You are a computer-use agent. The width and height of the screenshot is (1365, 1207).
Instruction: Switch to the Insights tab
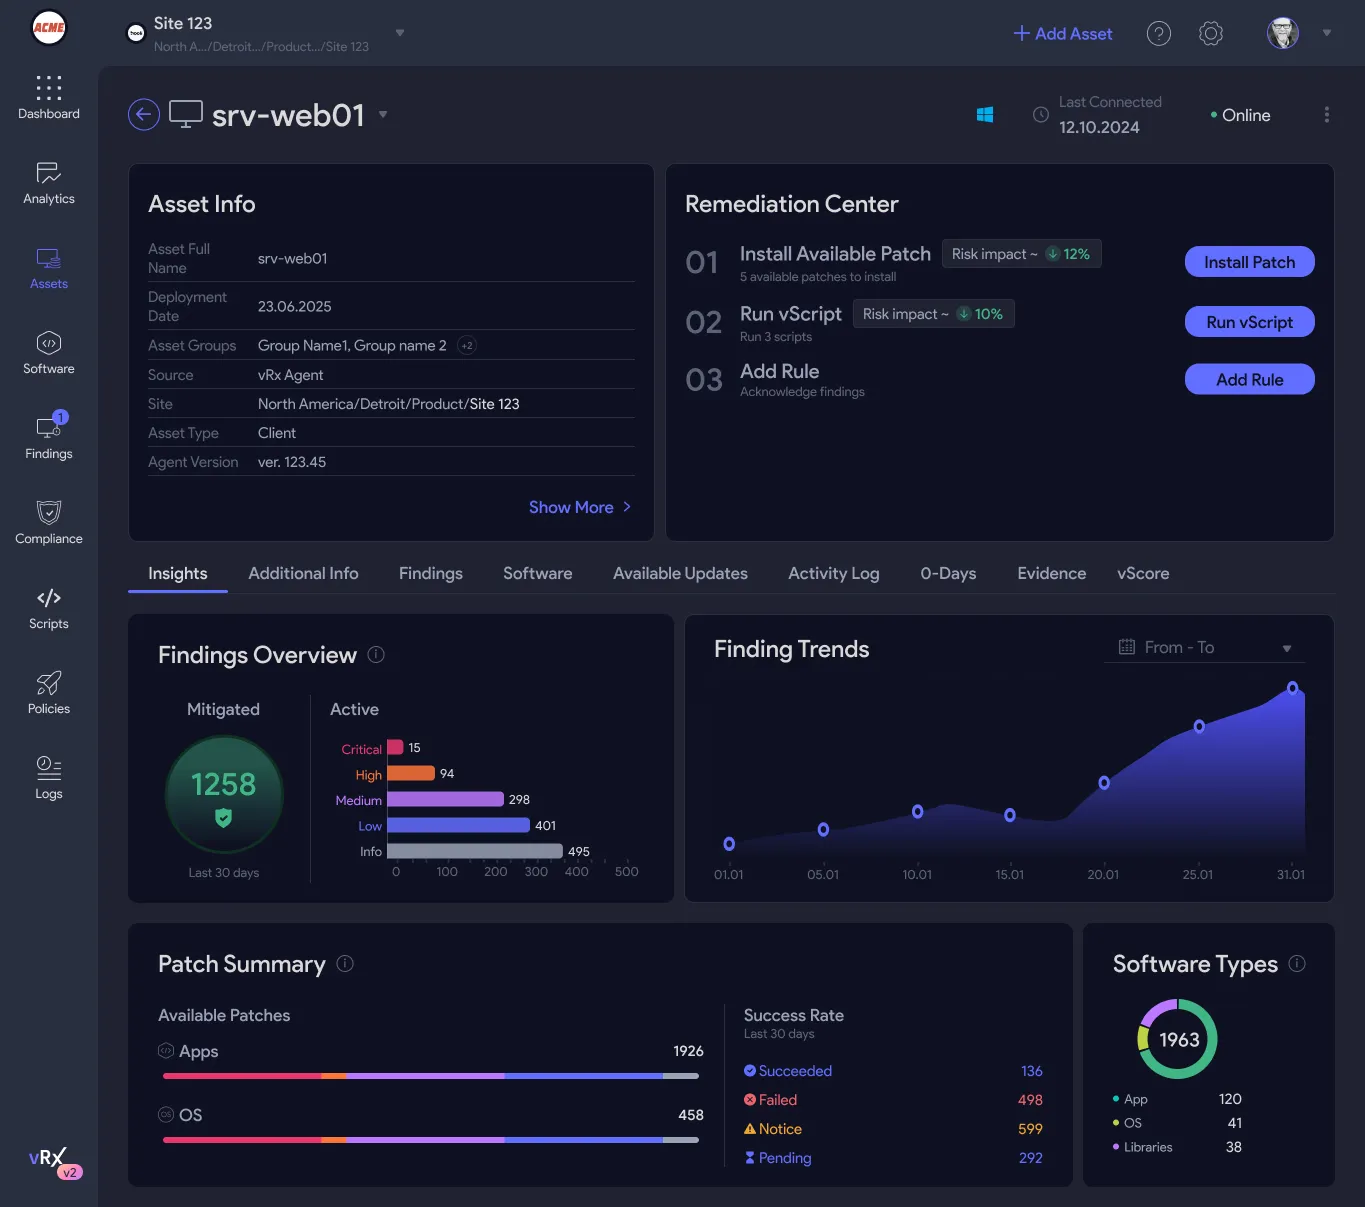[178, 573]
